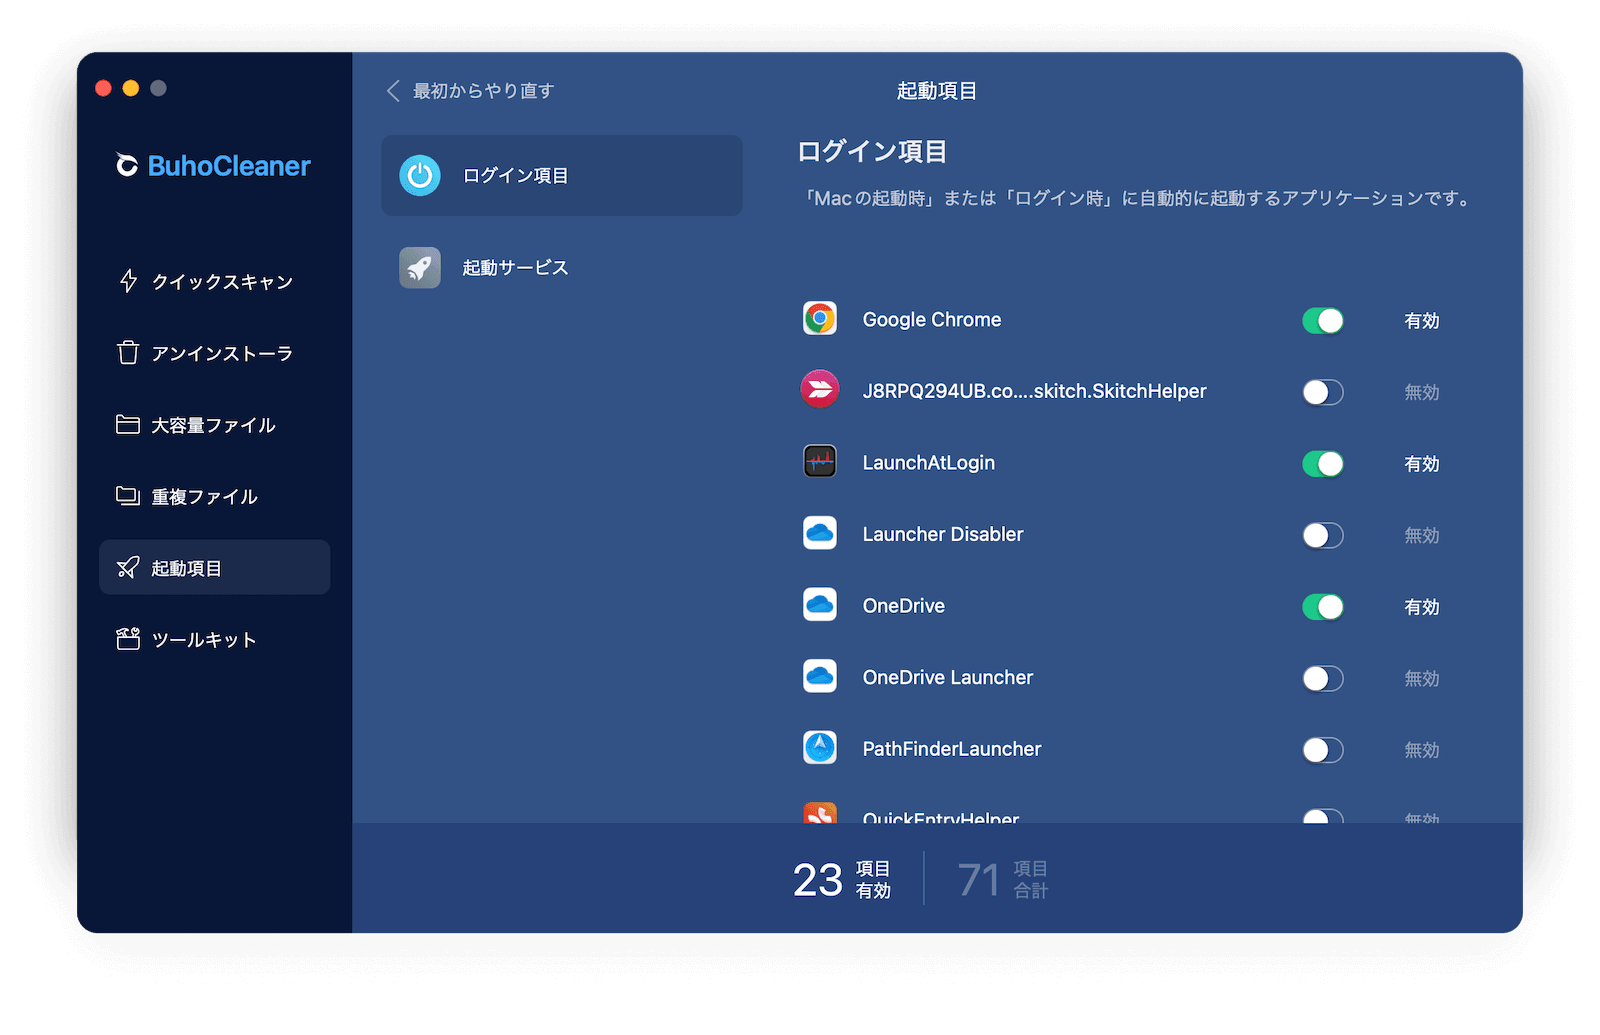This screenshot has height=1035, width=1600.
Task: Click the blue power icon for login items
Action: (x=420, y=176)
